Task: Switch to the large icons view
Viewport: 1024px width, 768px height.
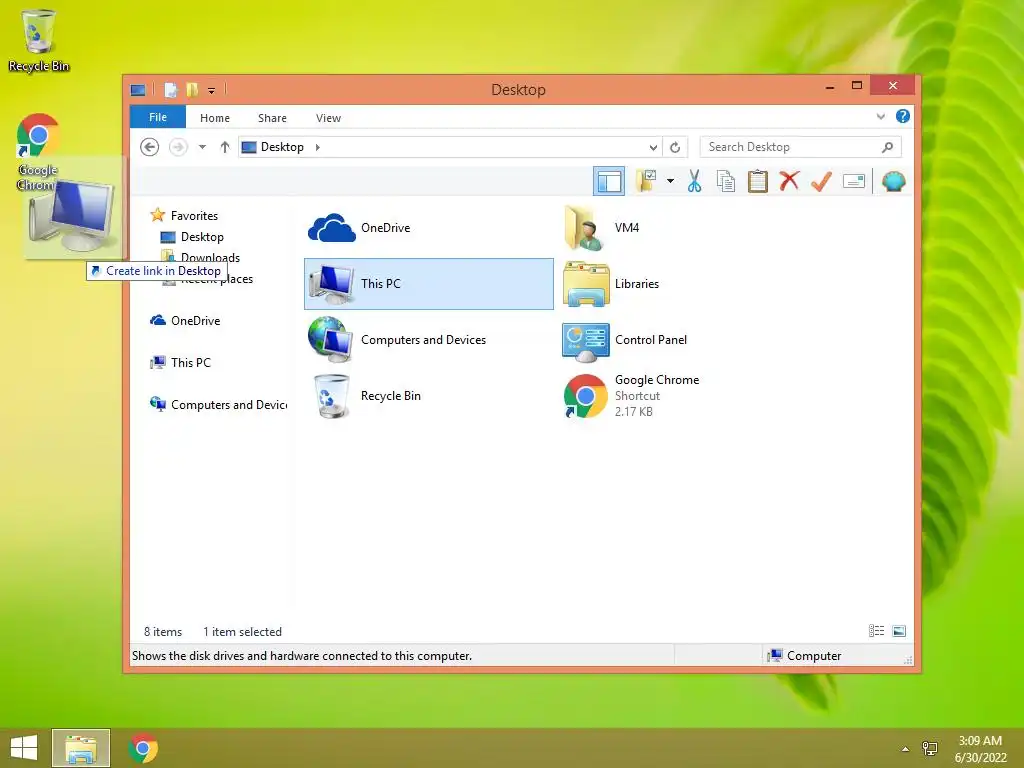Action: coord(899,631)
